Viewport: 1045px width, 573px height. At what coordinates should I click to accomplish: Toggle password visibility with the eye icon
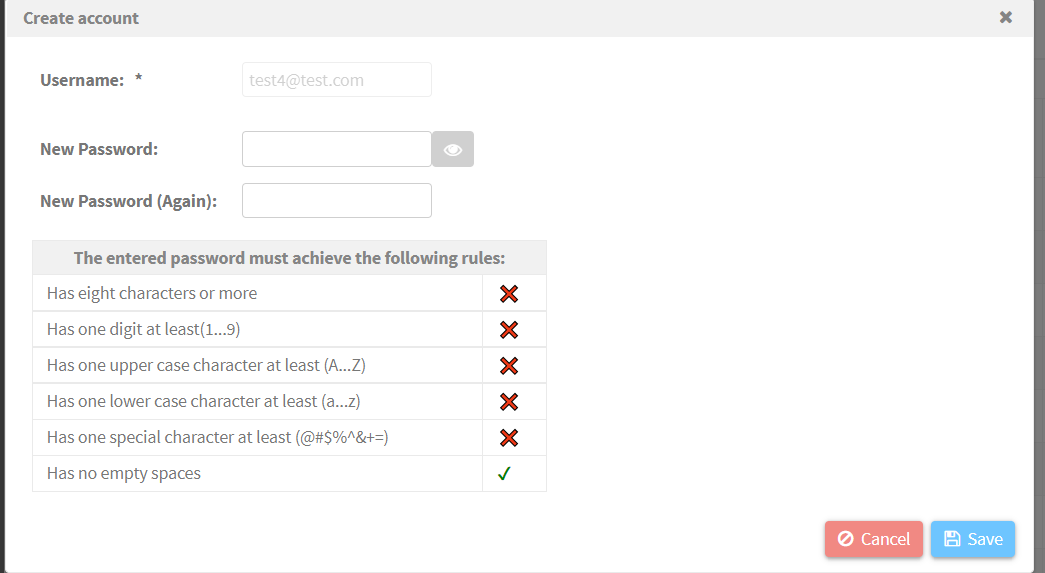click(453, 149)
